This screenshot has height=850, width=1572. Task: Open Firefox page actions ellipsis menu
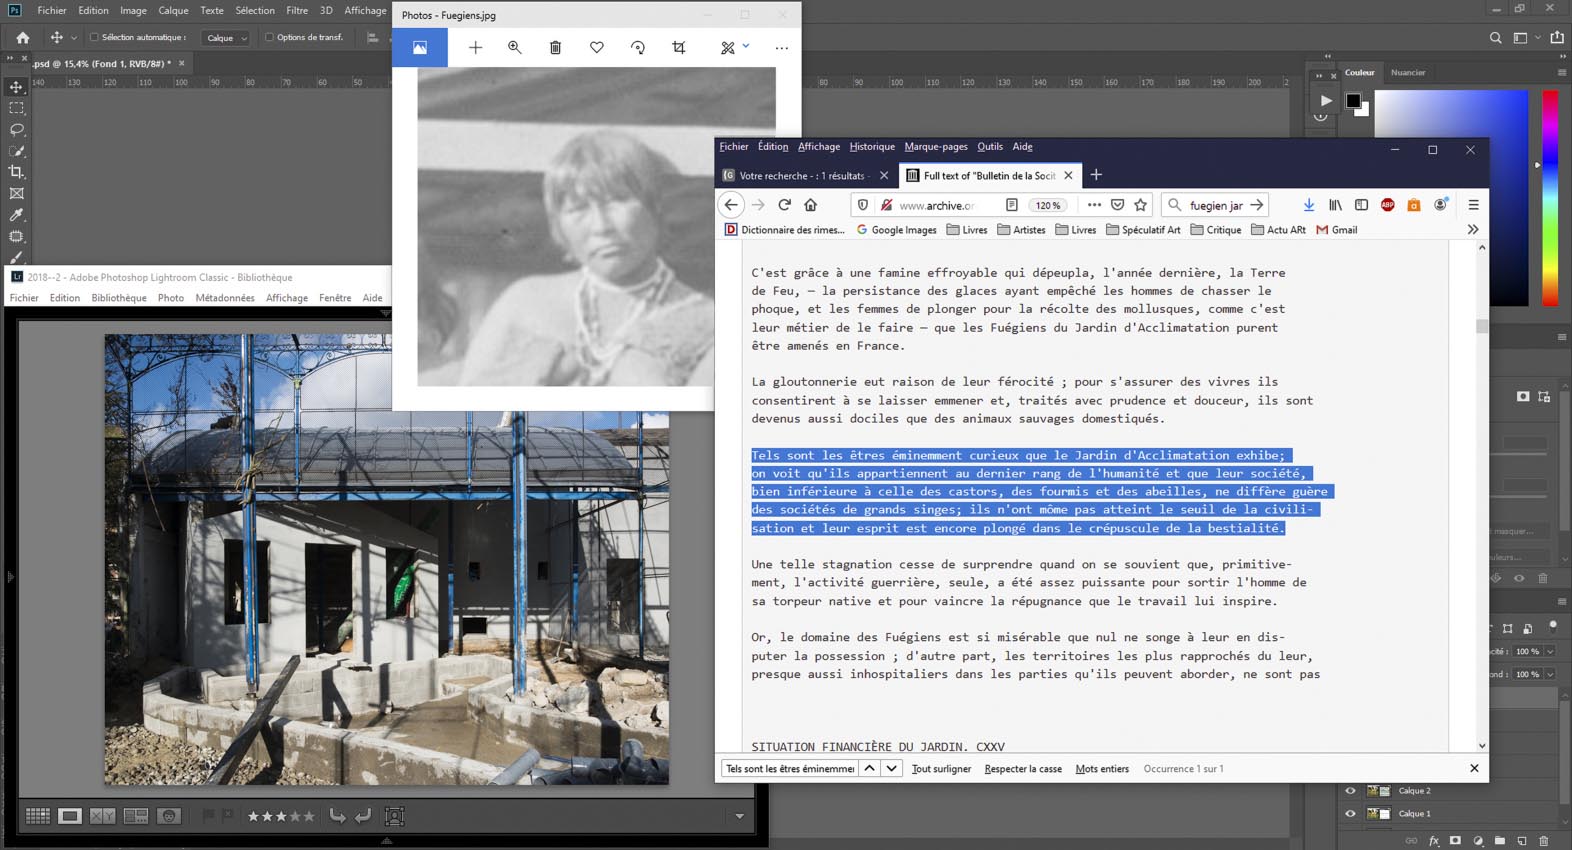[x=1094, y=205]
